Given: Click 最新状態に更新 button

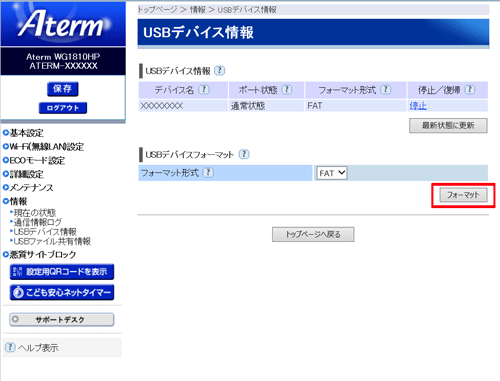Looking at the screenshot, I should 448,126.
